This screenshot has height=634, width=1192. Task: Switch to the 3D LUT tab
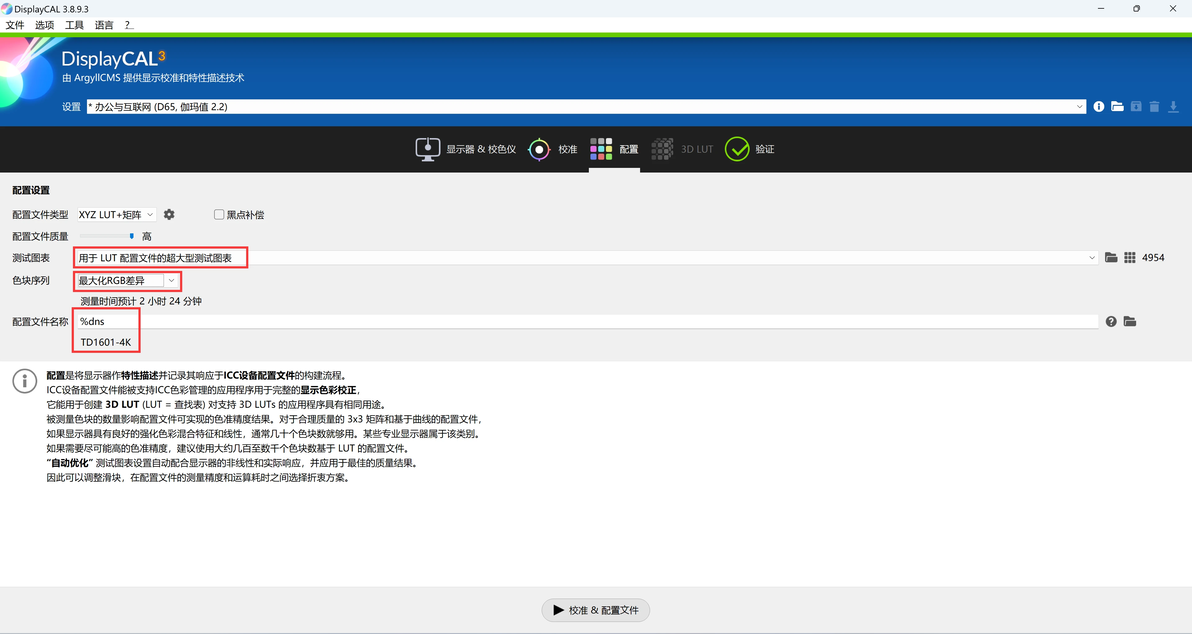point(682,149)
